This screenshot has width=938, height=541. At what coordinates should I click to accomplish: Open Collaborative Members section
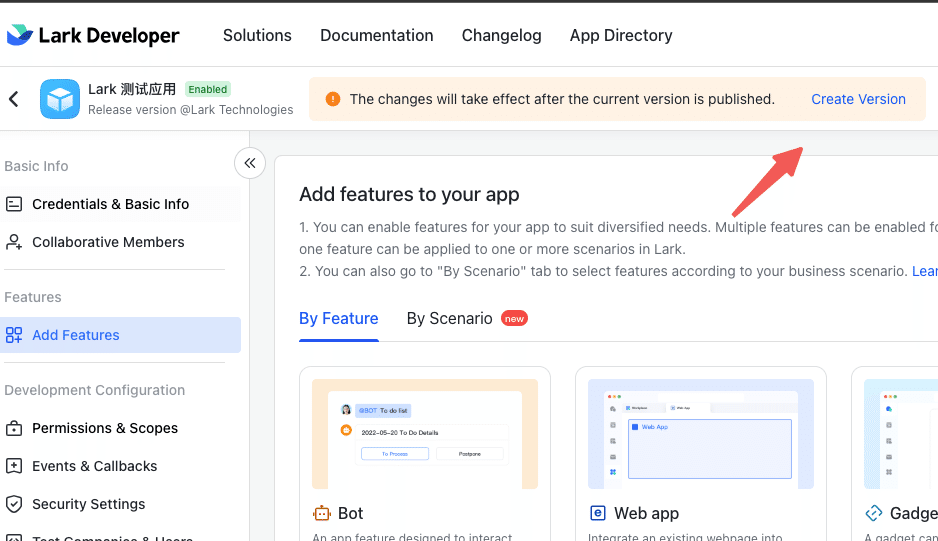point(108,242)
